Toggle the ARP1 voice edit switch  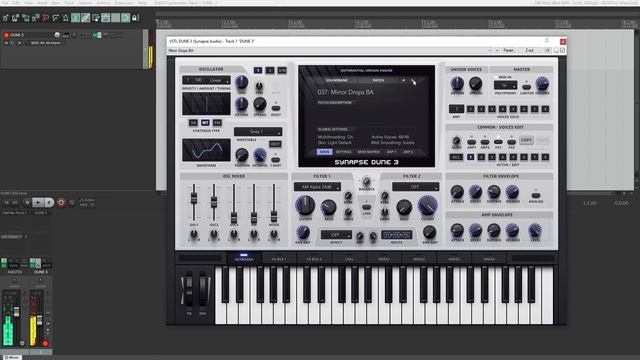(471, 142)
